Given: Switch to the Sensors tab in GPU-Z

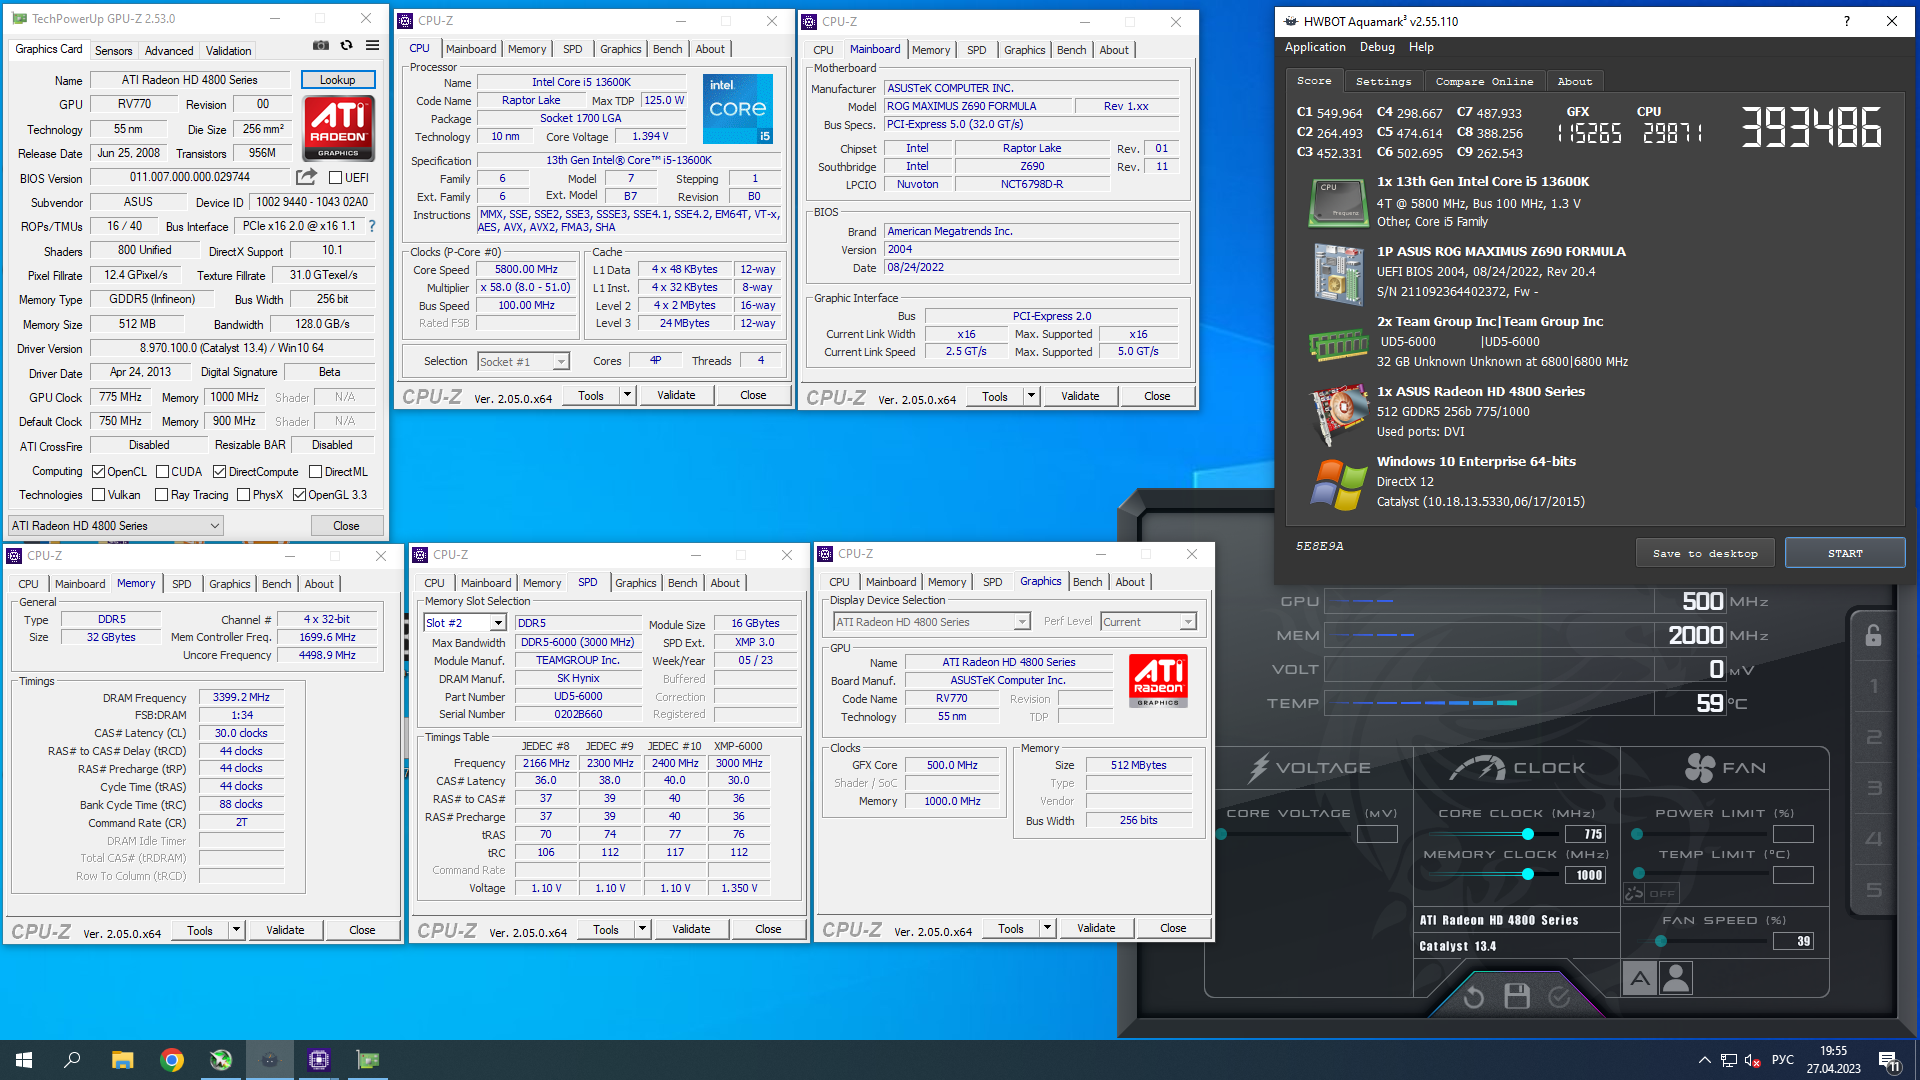Looking at the screenshot, I should pyautogui.click(x=113, y=51).
